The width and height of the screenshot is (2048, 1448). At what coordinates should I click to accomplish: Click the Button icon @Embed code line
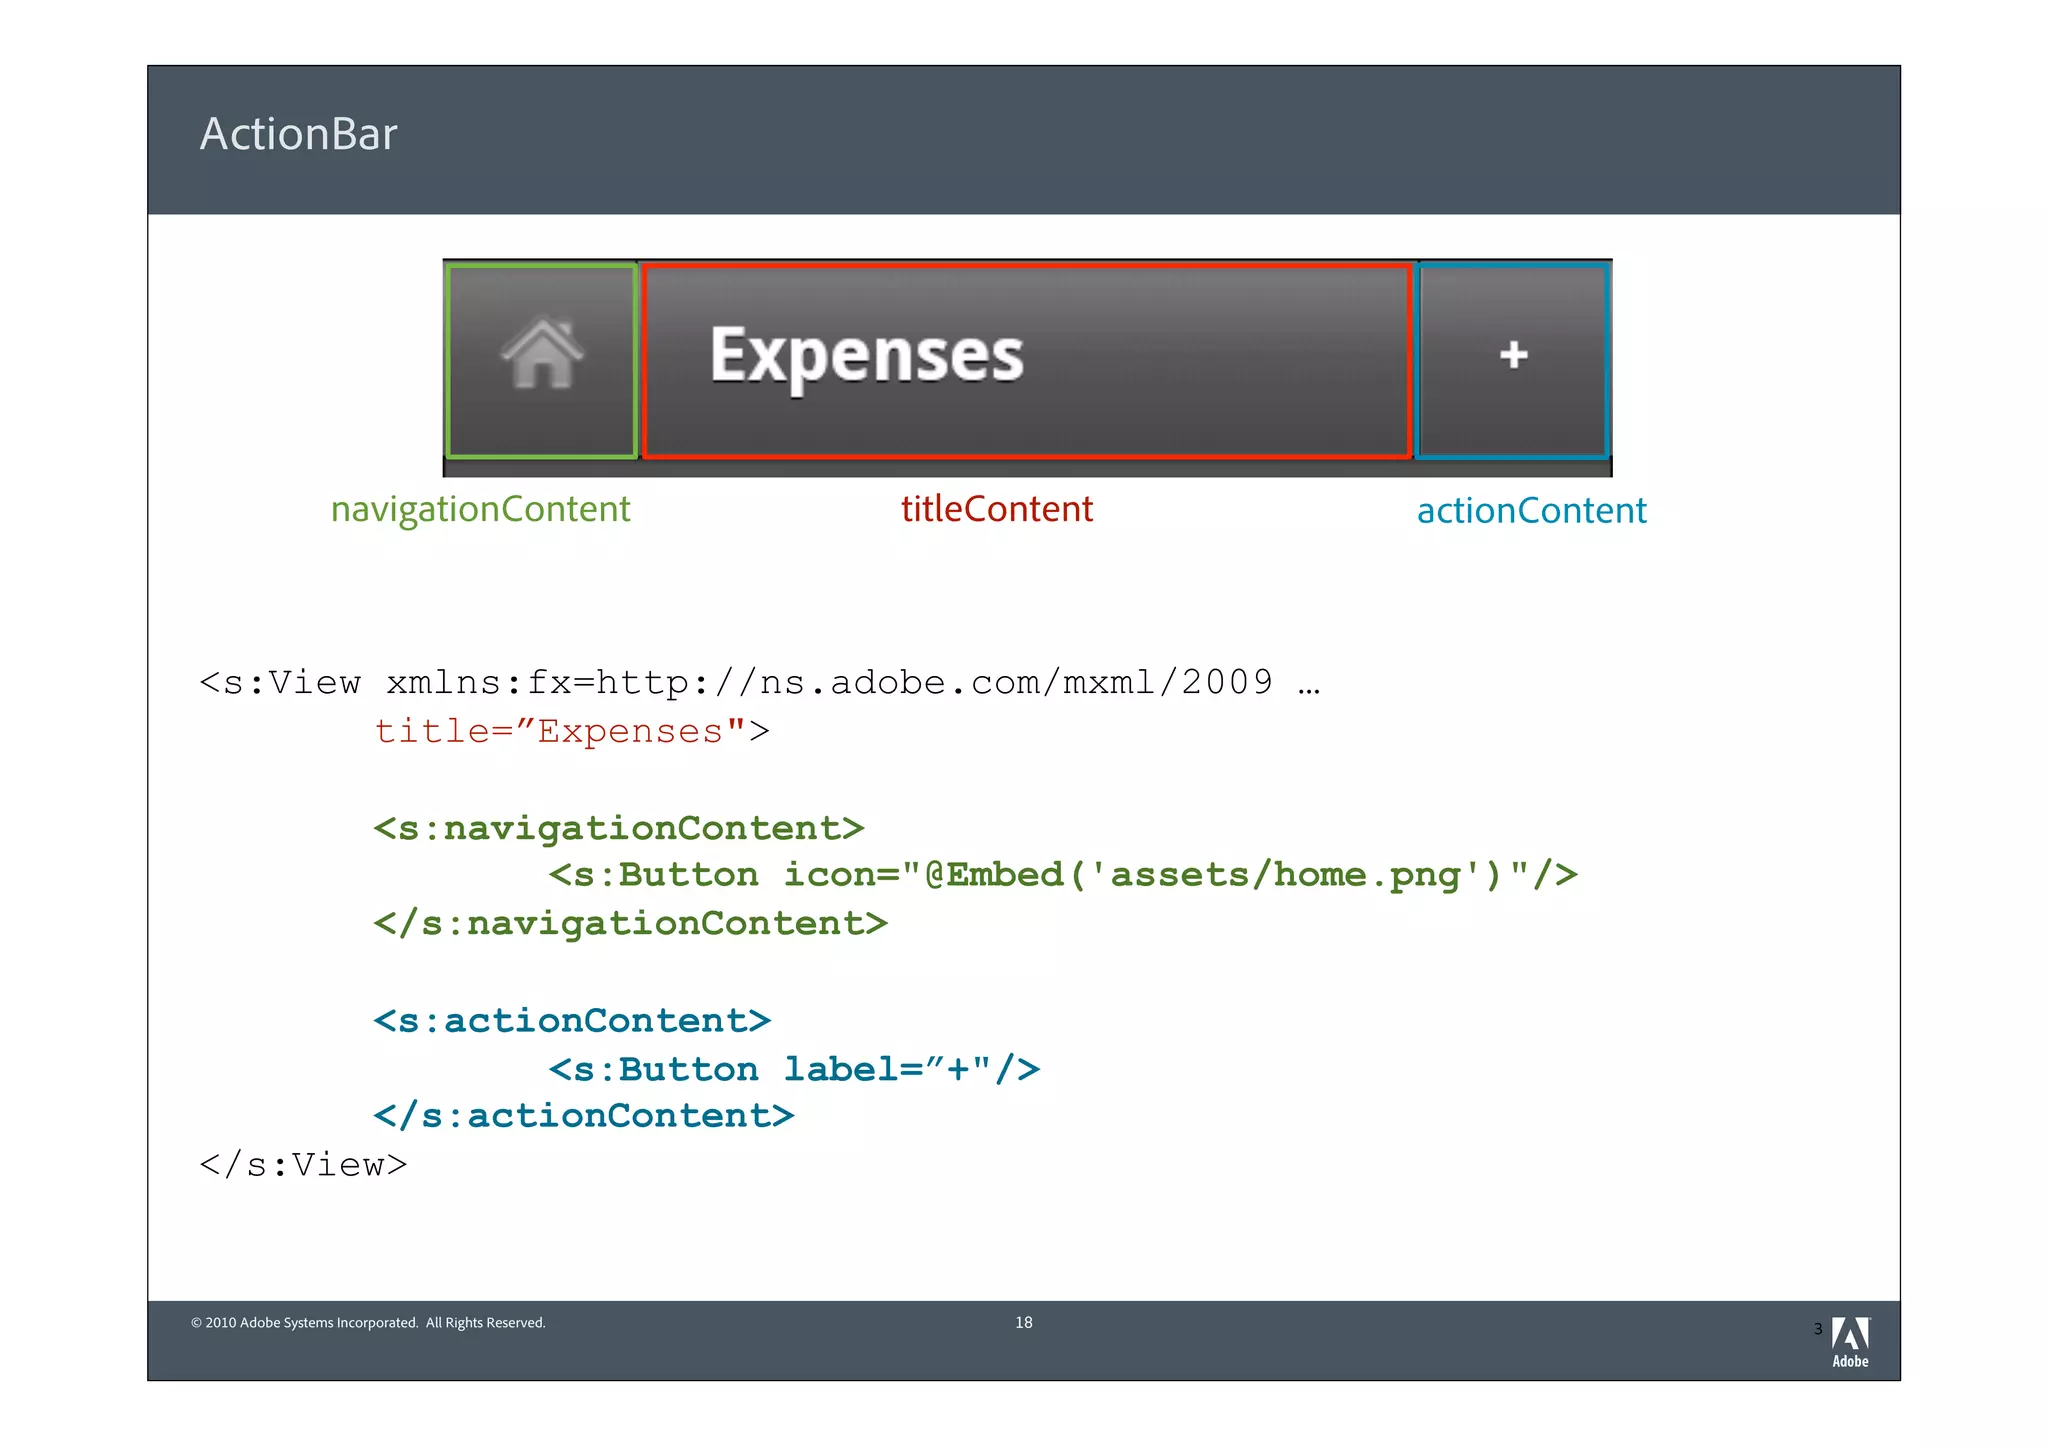[1063, 875]
